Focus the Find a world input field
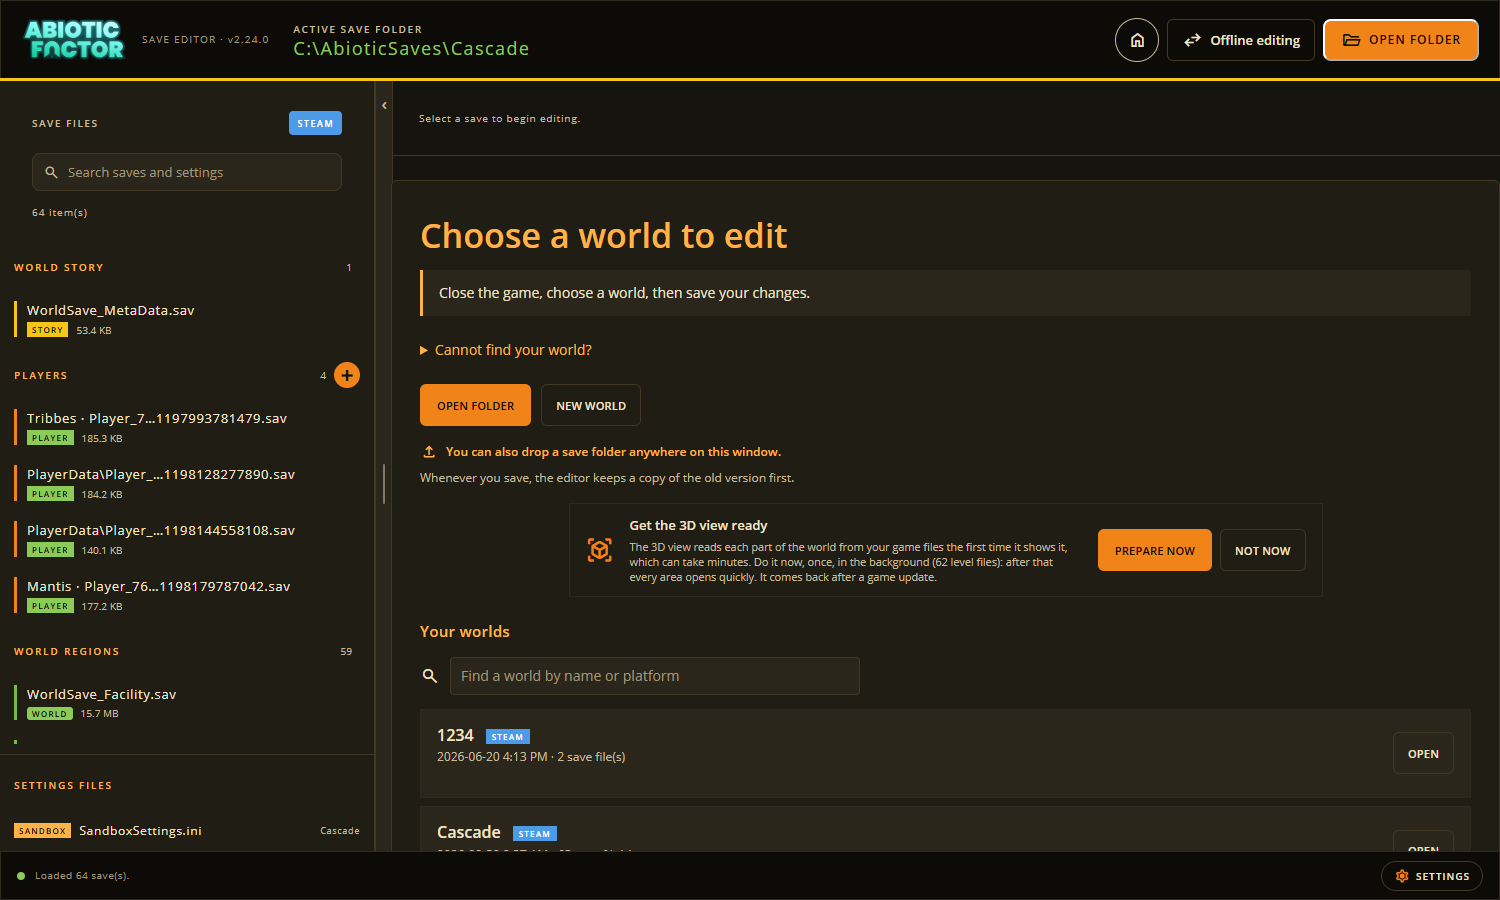This screenshot has width=1500, height=900. tap(655, 676)
